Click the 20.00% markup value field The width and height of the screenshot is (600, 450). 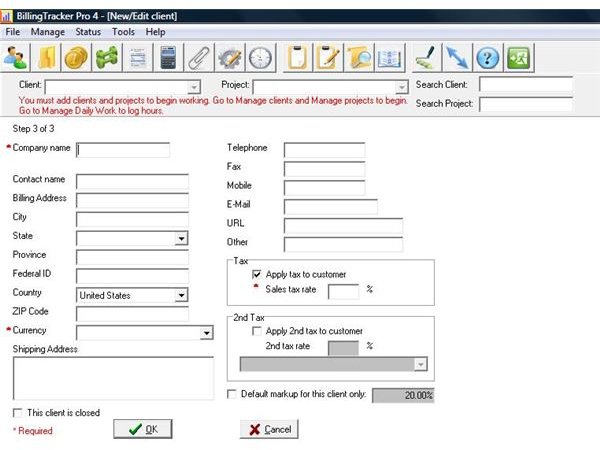click(403, 395)
